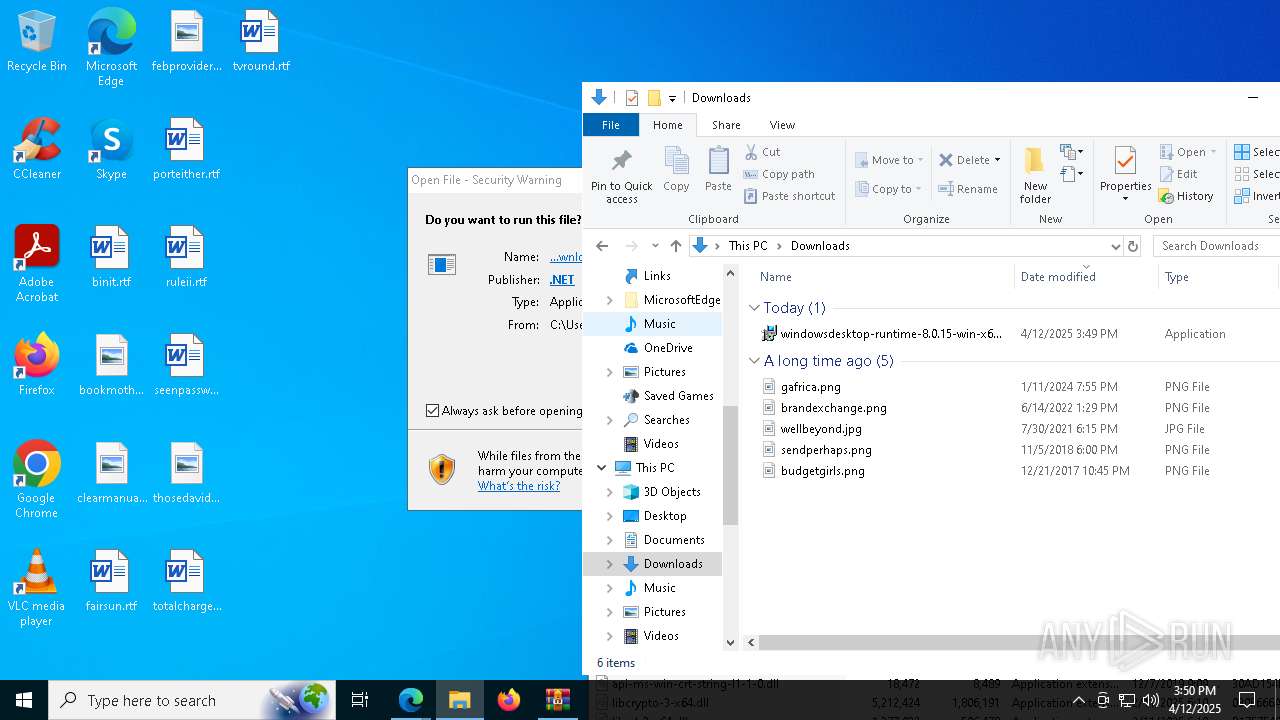Click Paste shortcut command
This screenshot has height=720, width=1280.
coord(789,196)
